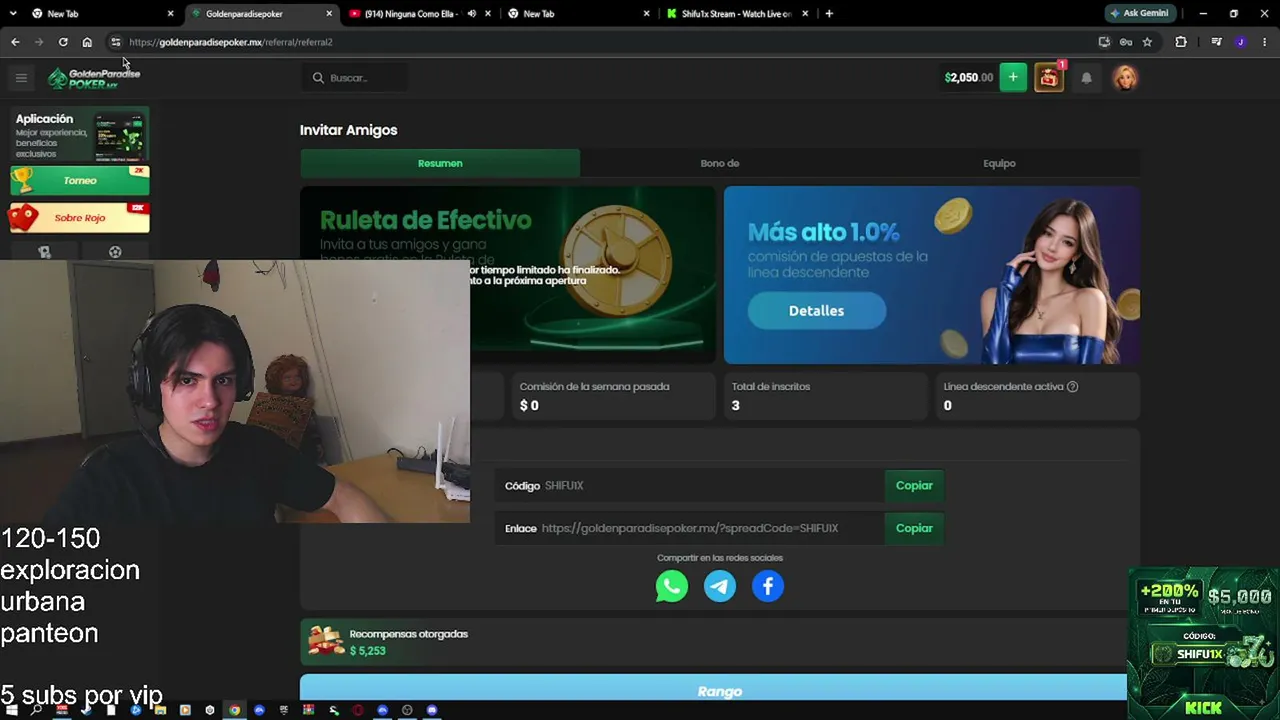1280x720 pixels.
Task: Click the Comisión de la semana pasada card
Action: tap(612, 396)
